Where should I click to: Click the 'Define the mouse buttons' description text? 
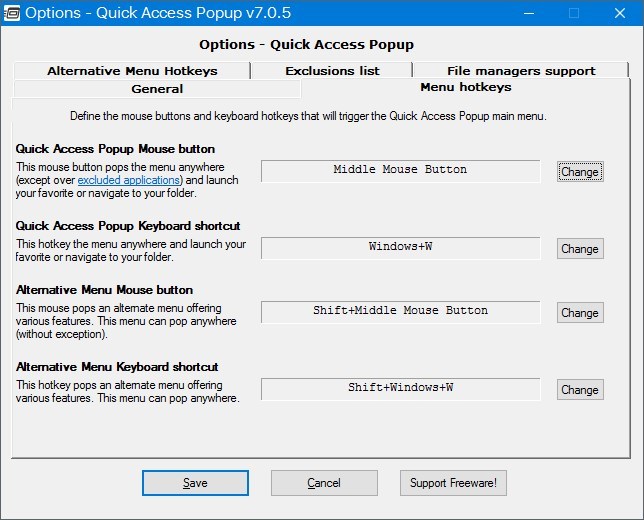tap(308, 116)
